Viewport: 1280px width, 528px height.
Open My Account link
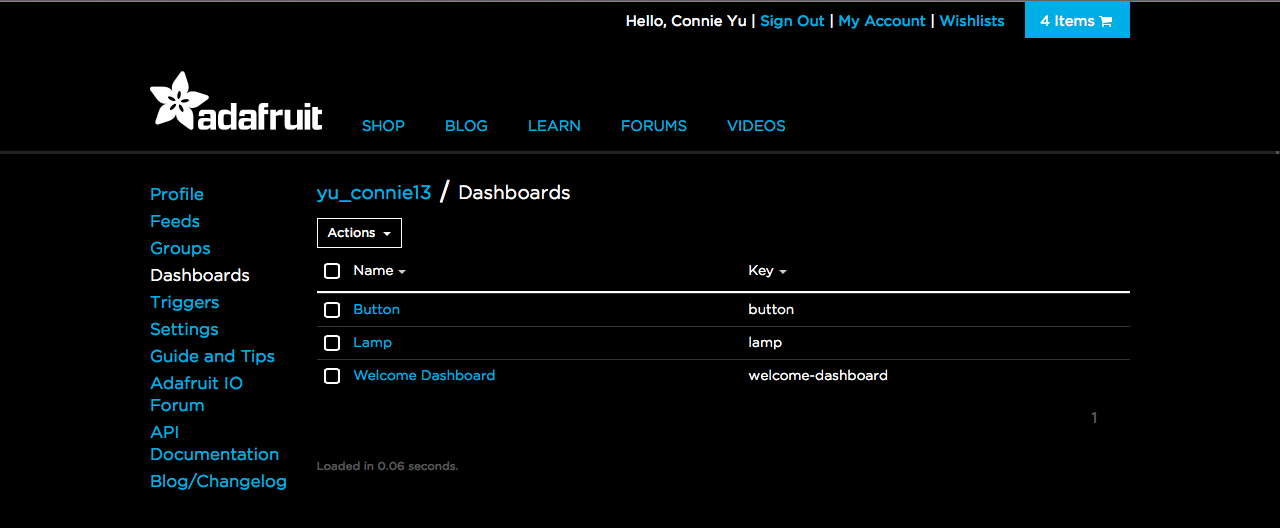point(882,21)
